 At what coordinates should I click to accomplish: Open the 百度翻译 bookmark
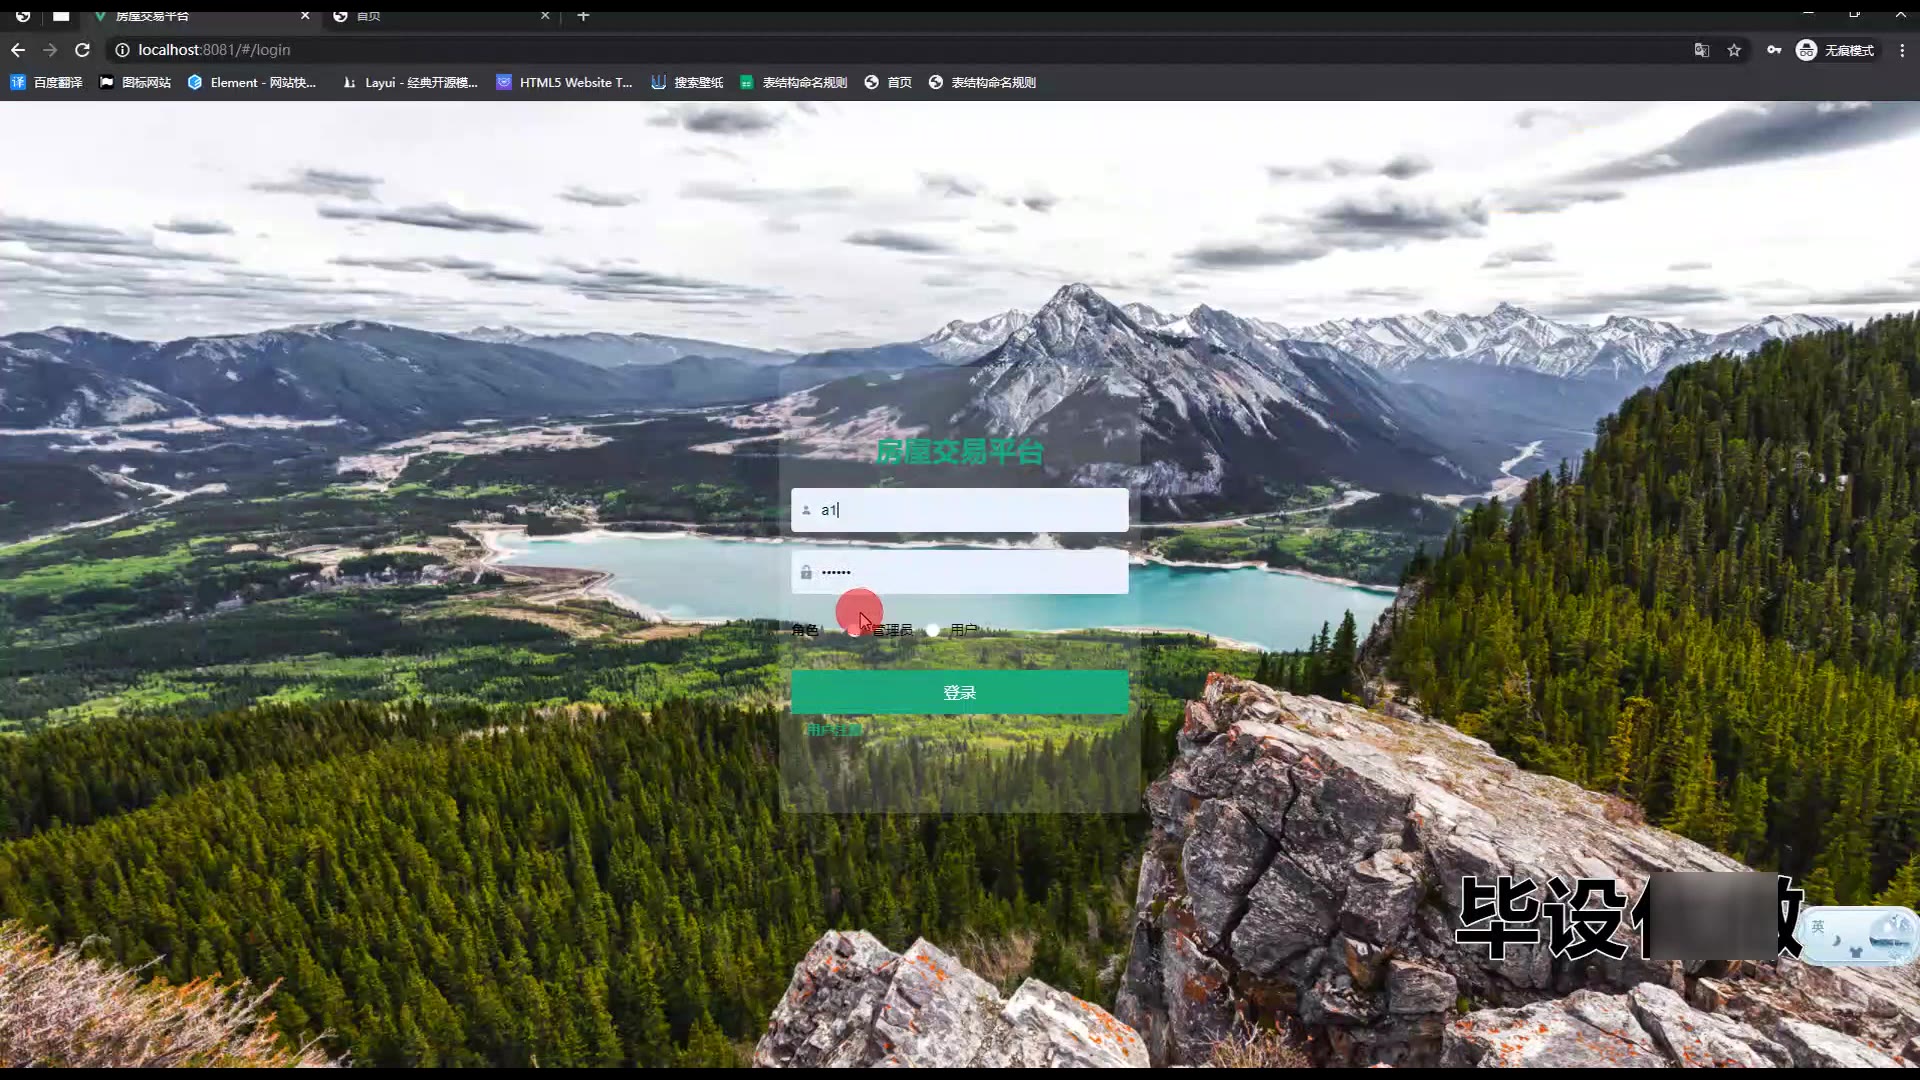47,83
